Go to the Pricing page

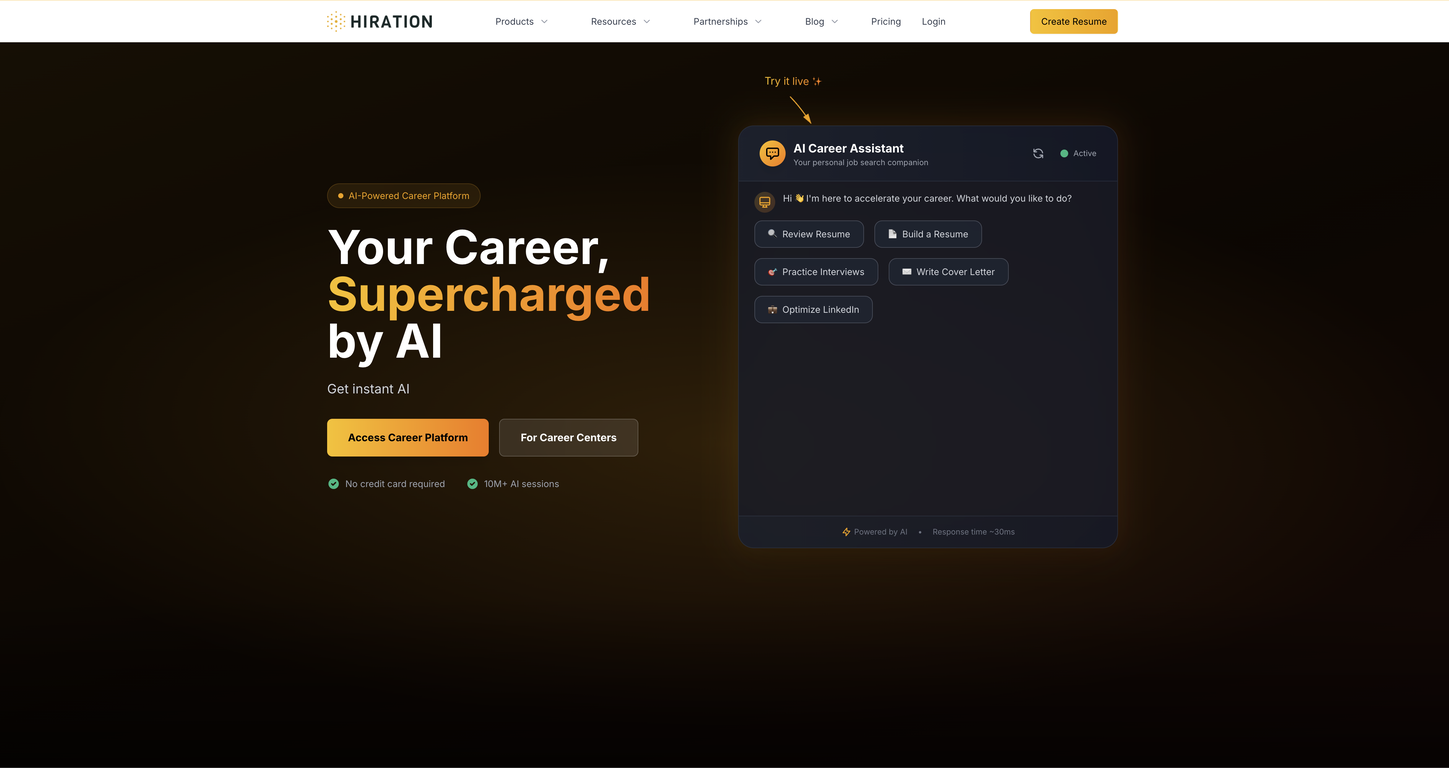click(886, 21)
